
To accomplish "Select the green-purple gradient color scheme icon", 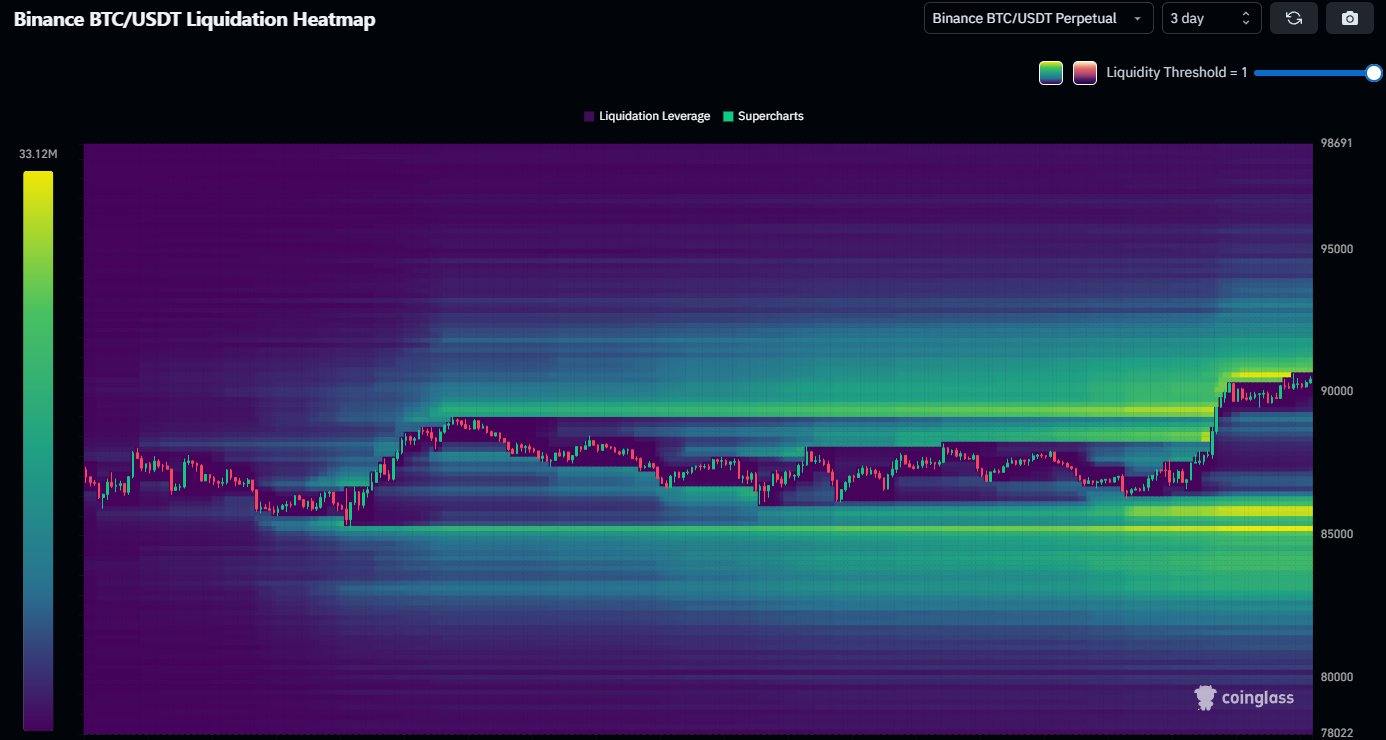I will 1050,72.
